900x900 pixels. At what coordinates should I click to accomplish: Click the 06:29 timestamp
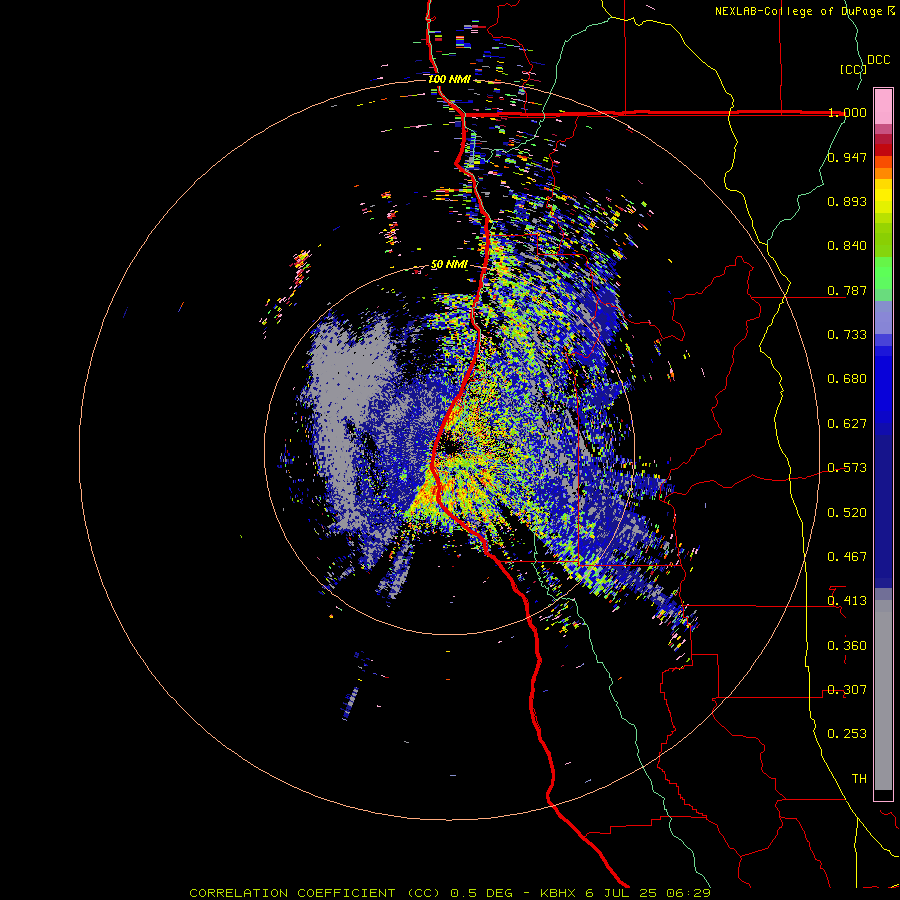point(688,893)
